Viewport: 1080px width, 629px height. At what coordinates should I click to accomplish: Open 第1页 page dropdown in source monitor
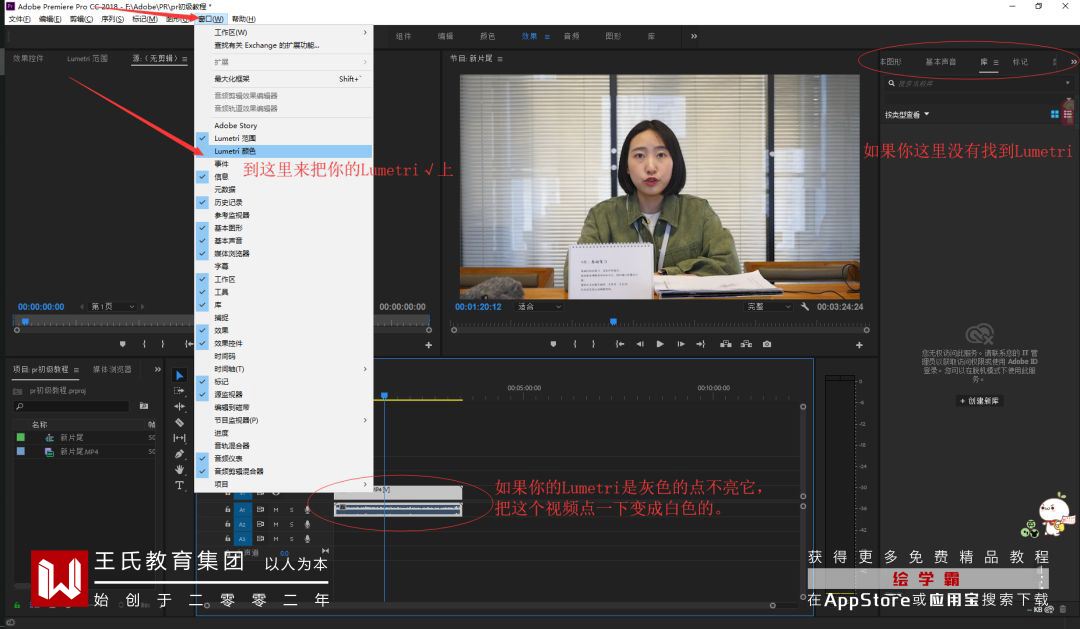[x=112, y=307]
